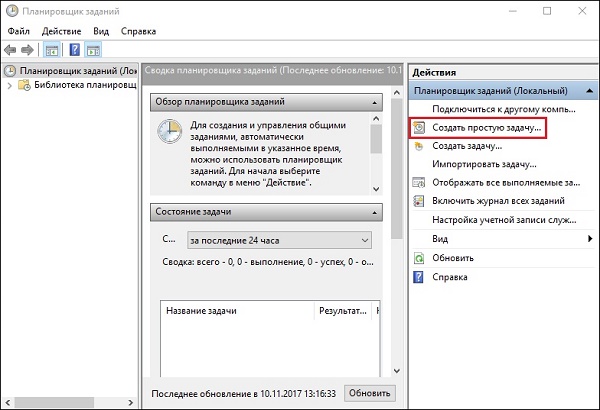Click the 'Обновить' button at the bottom
Image resolution: width=600 pixels, height=410 pixels.
[369, 392]
